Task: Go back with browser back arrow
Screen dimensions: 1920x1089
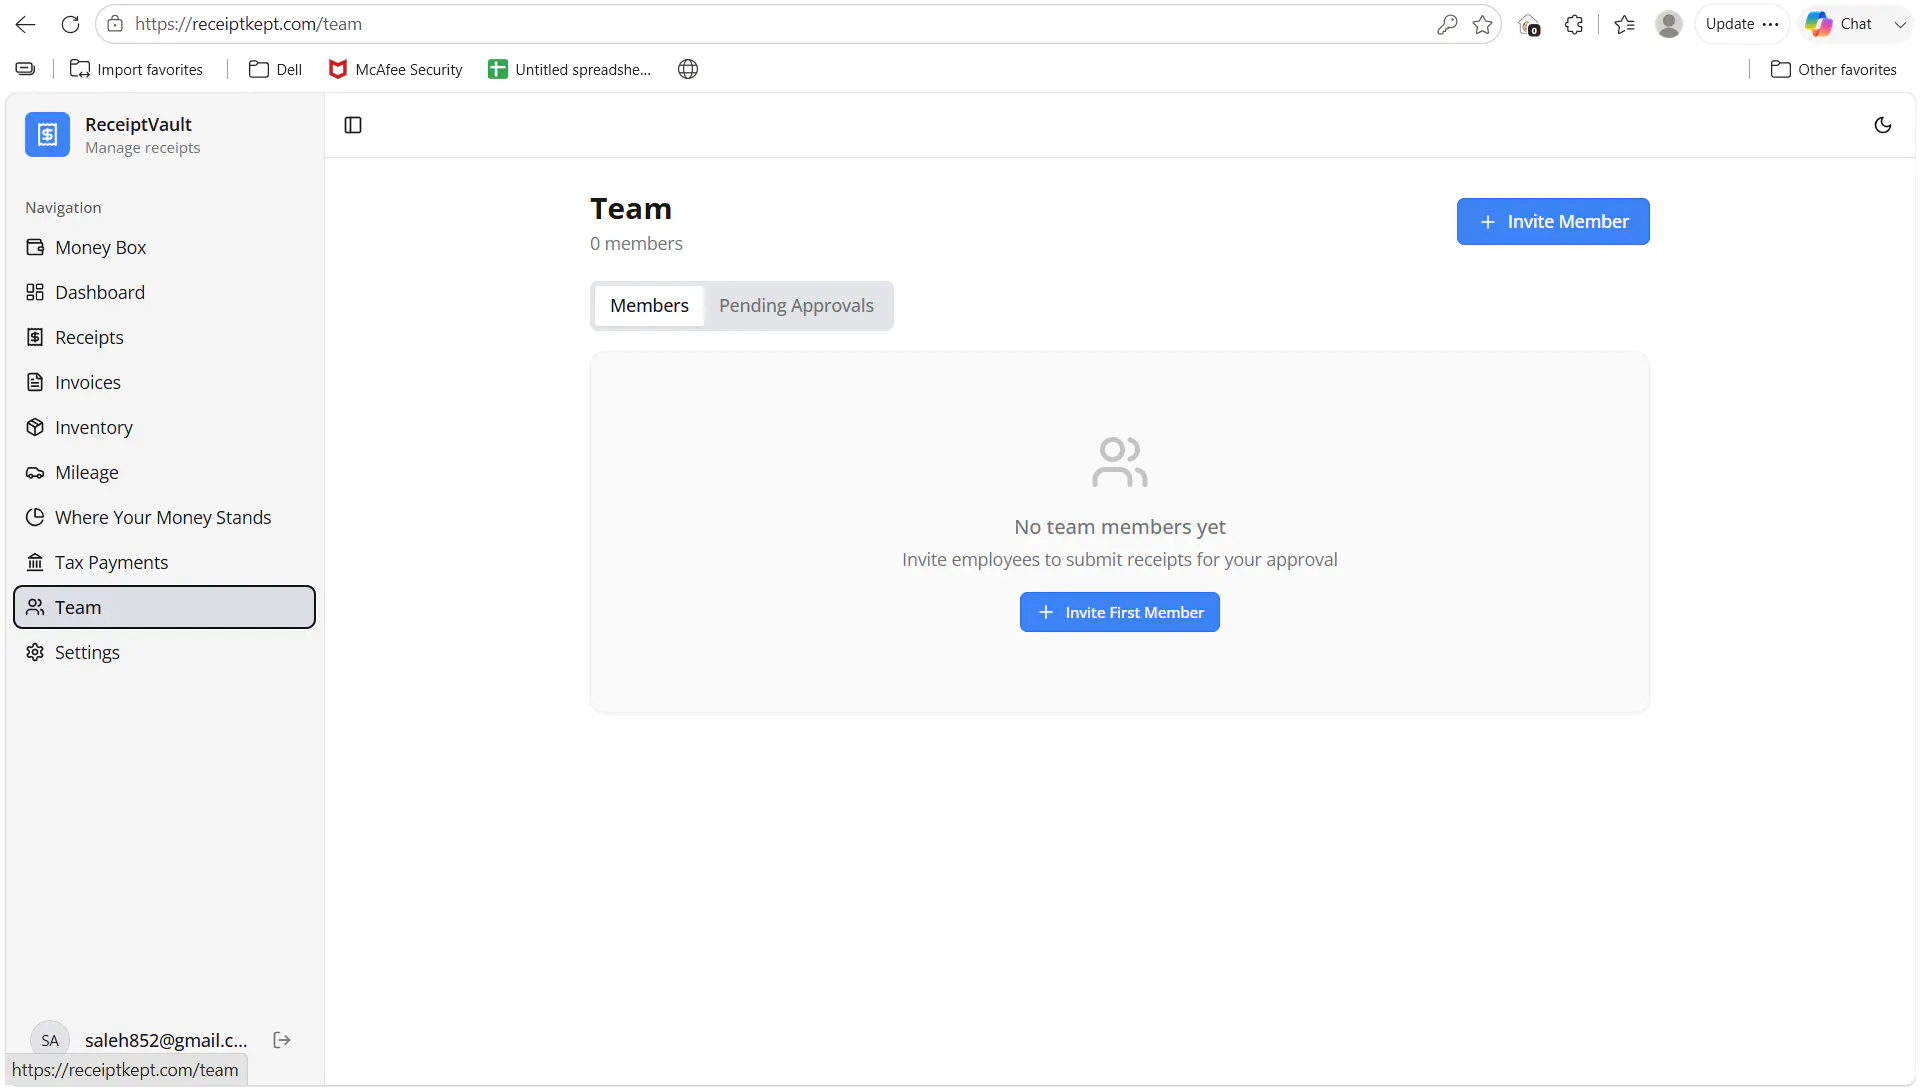Action: click(26, 24)
